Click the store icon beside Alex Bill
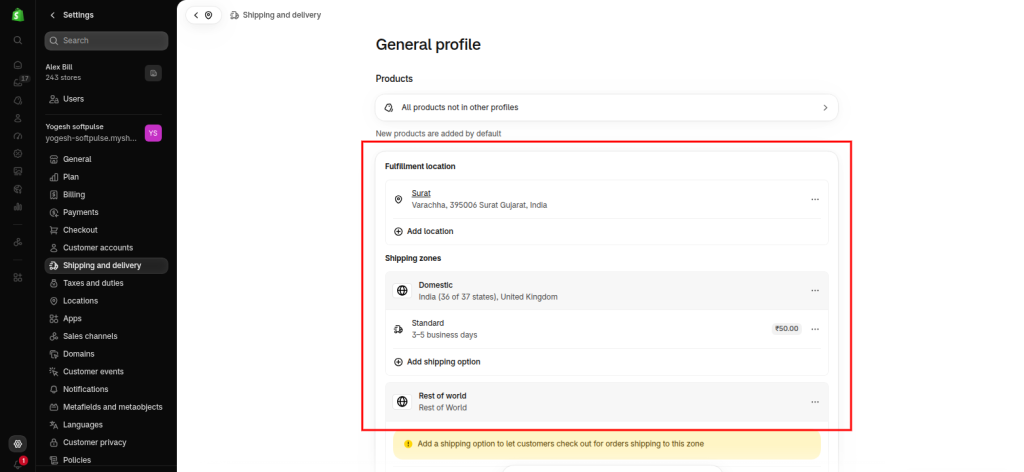 pos(153,73)
